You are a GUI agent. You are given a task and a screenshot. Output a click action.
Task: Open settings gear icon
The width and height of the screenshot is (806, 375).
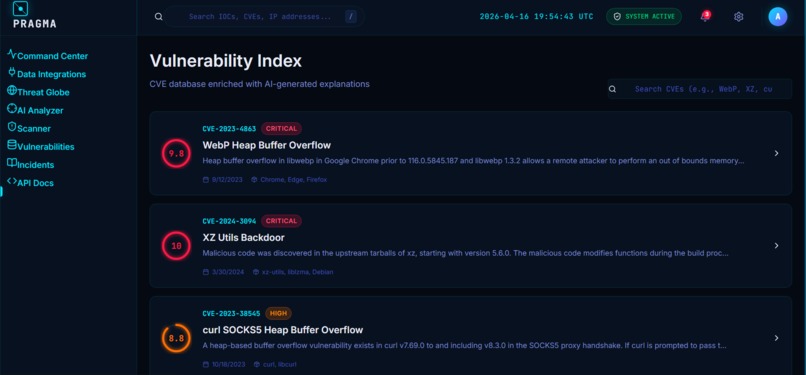[739, 17]
